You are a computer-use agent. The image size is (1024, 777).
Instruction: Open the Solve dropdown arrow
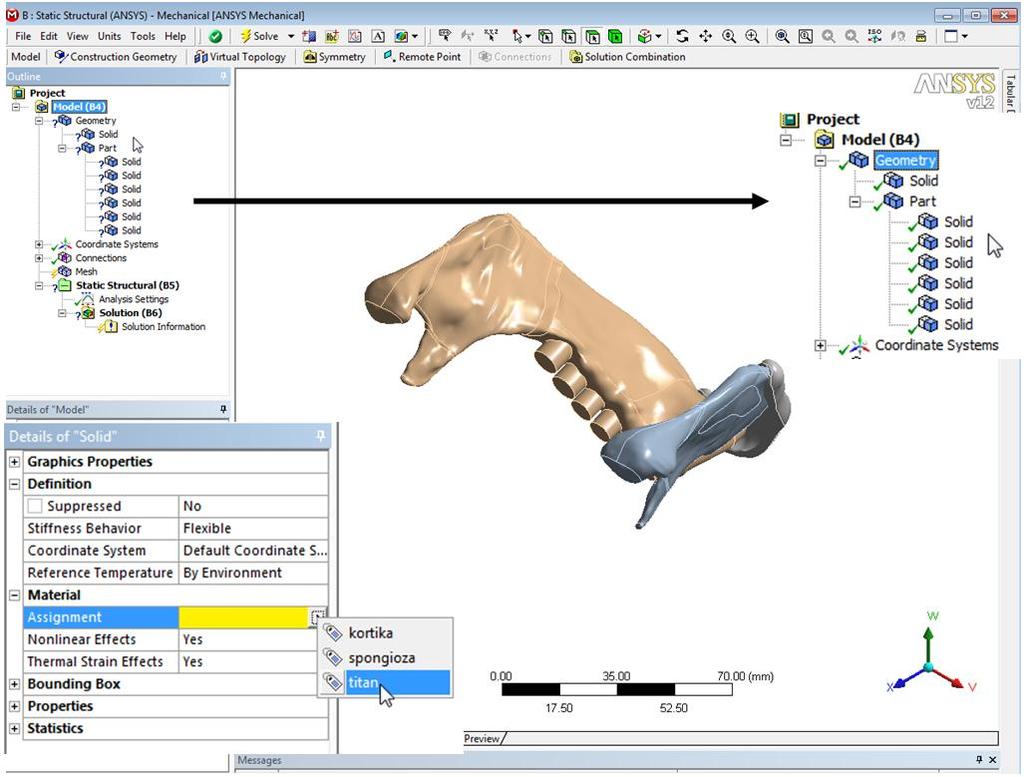pyautogui.click(x=291, y=37)
